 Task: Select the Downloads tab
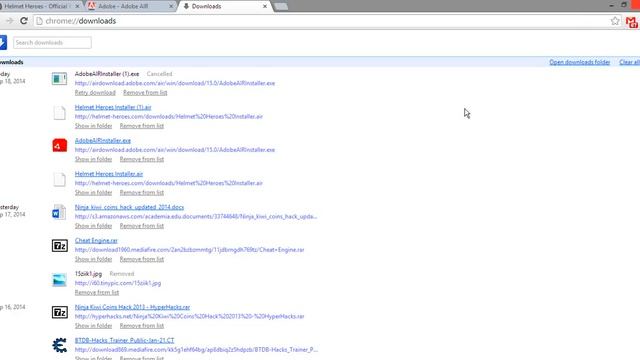[224, 6]
